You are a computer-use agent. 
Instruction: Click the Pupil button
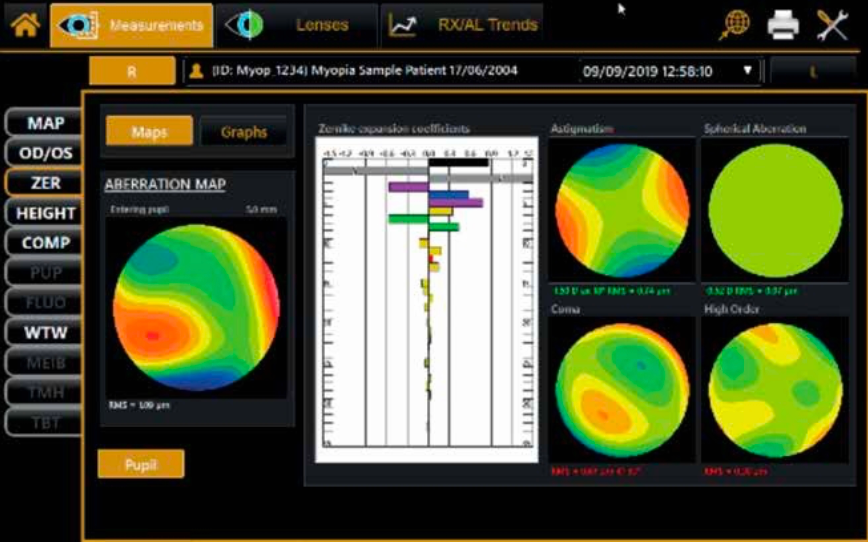pyautogui.click(x=141, y=464)
